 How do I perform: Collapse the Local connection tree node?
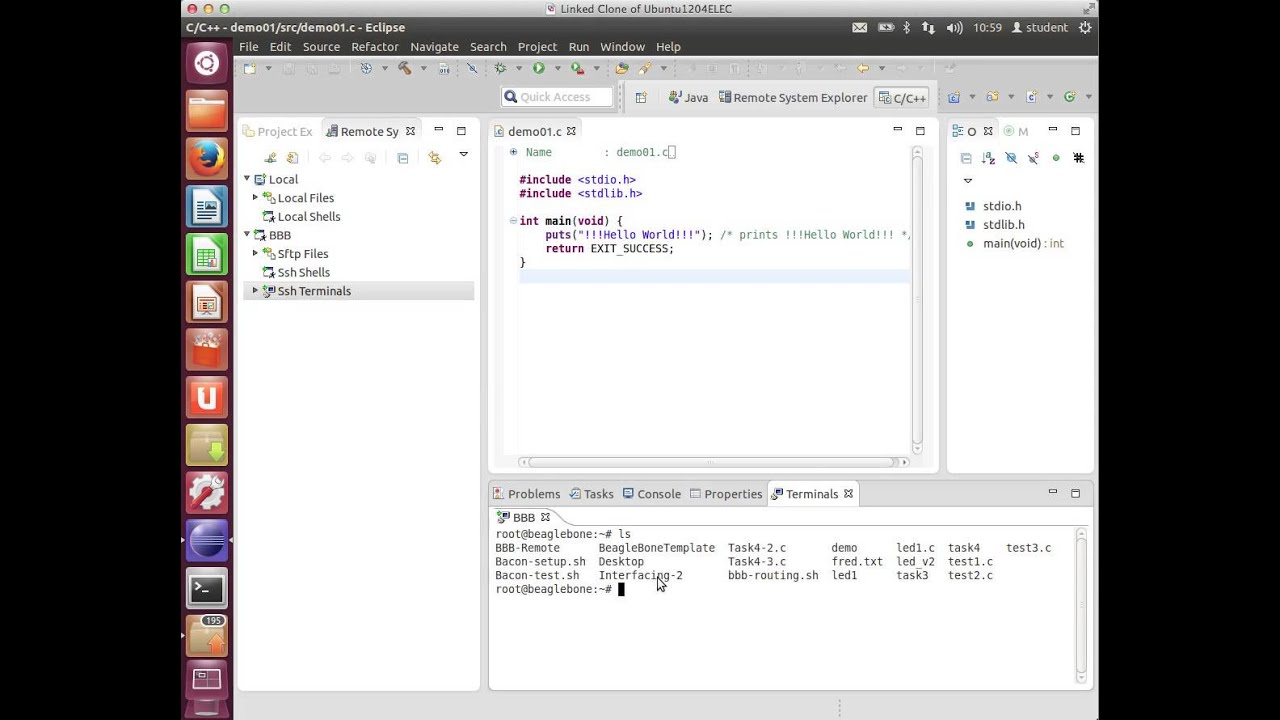(247, 179)
